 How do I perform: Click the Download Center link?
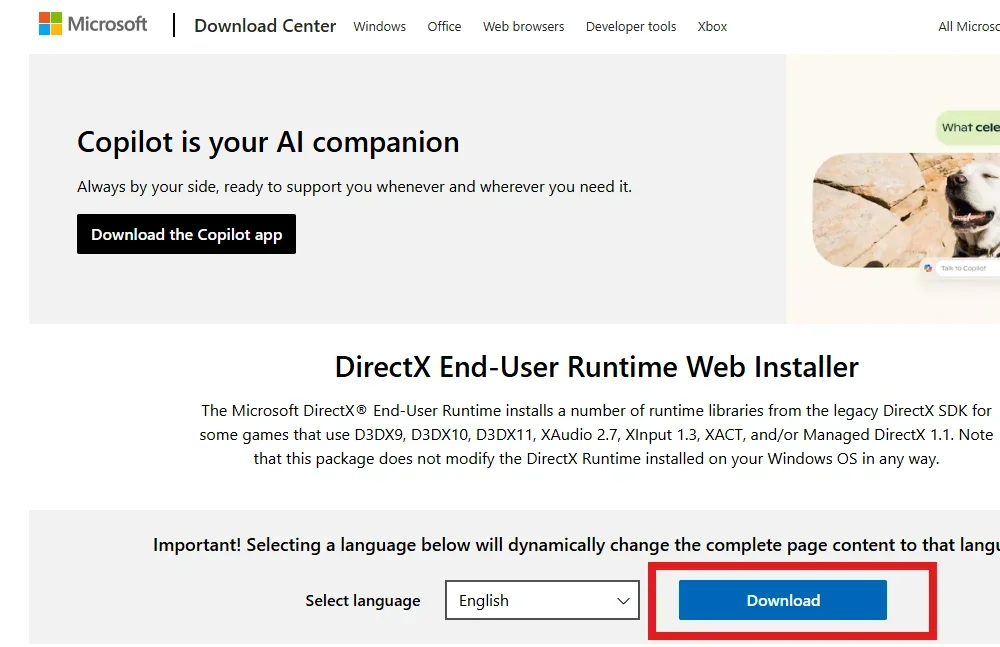tap(264, 26)
